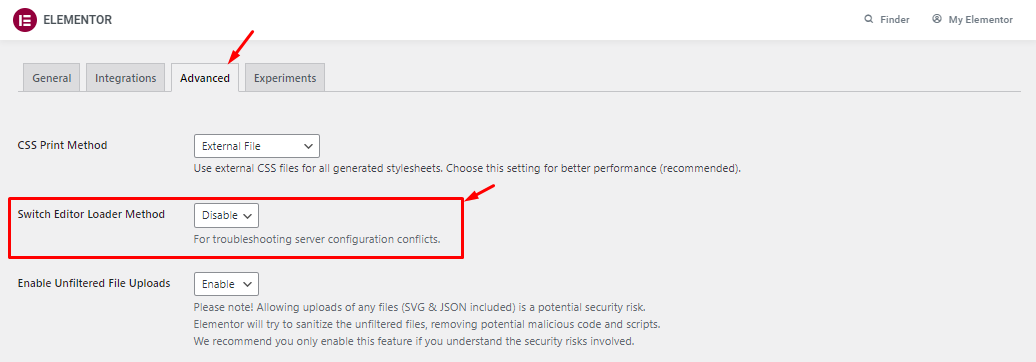Open the CSS Print Method dropdown
Viewport: 1036px width, 362px height.
[x=257, y=146]
